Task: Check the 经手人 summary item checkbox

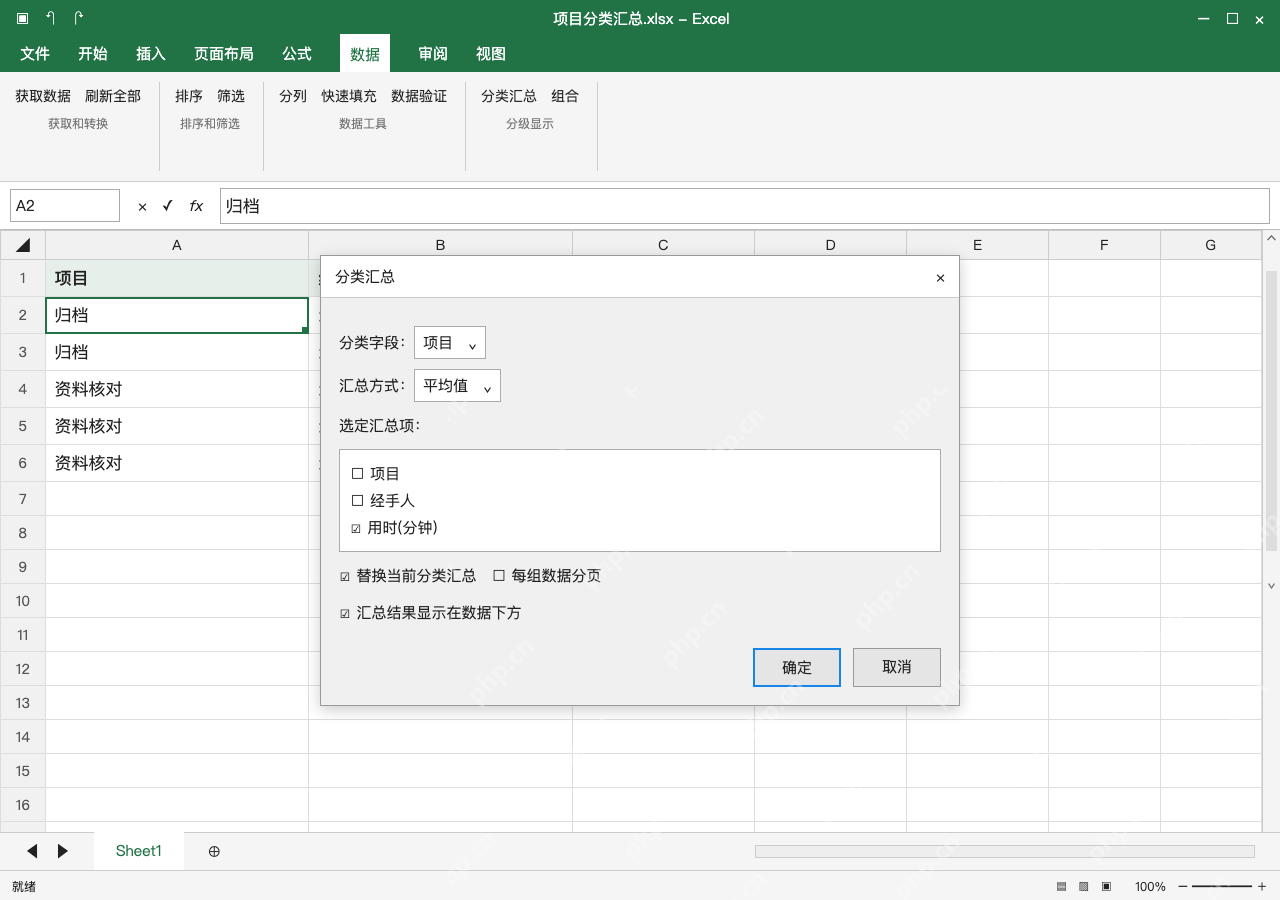Action: (358, 501)
